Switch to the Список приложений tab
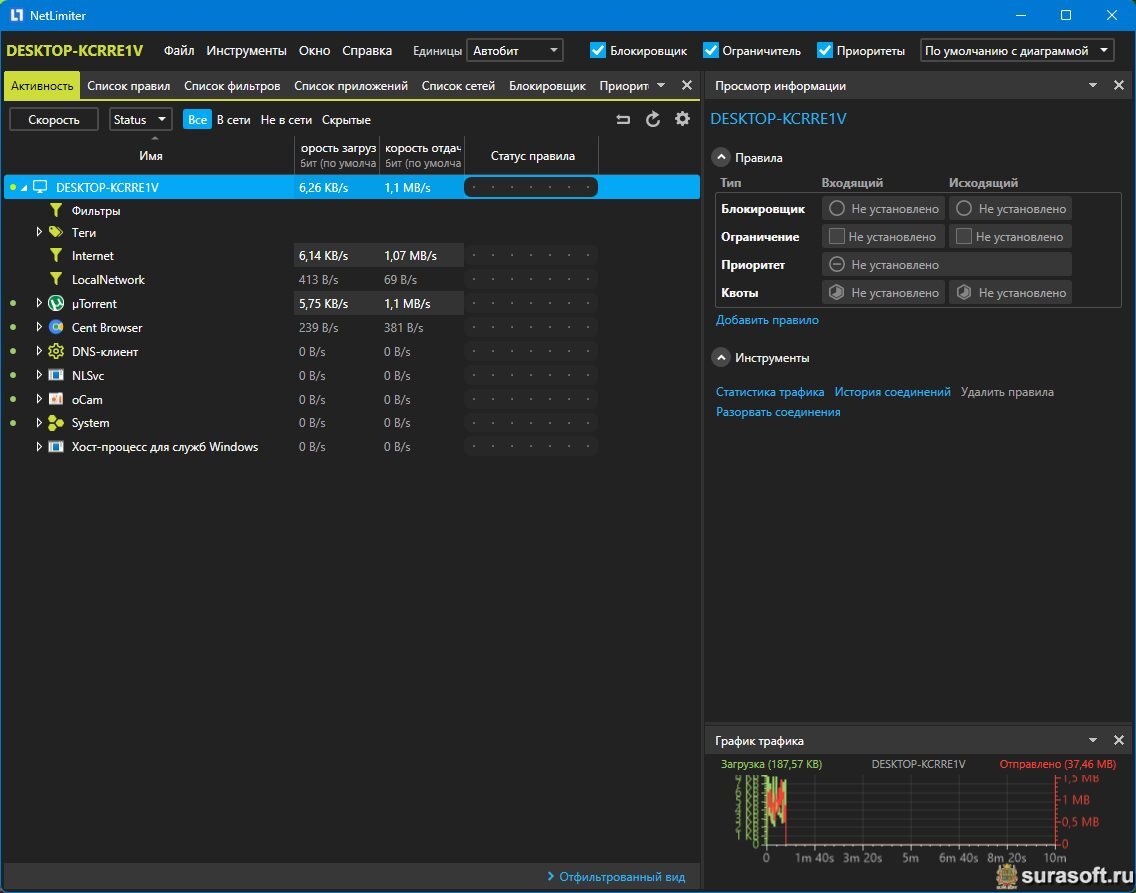This screenshot has width=1136, height=893. tap(351, 85)
